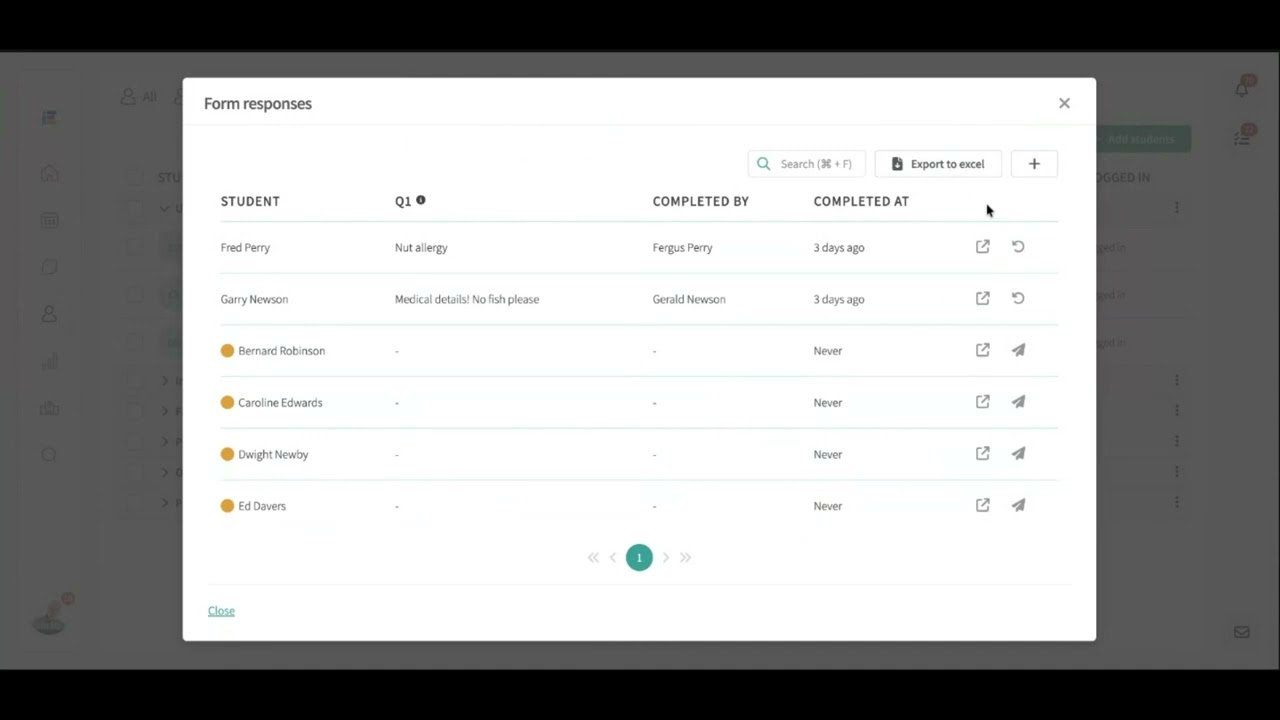Click '3 days ago' in Fred Perry's row
The height and width of the screenshot is (720, 1280).
[x=839, y=247]
